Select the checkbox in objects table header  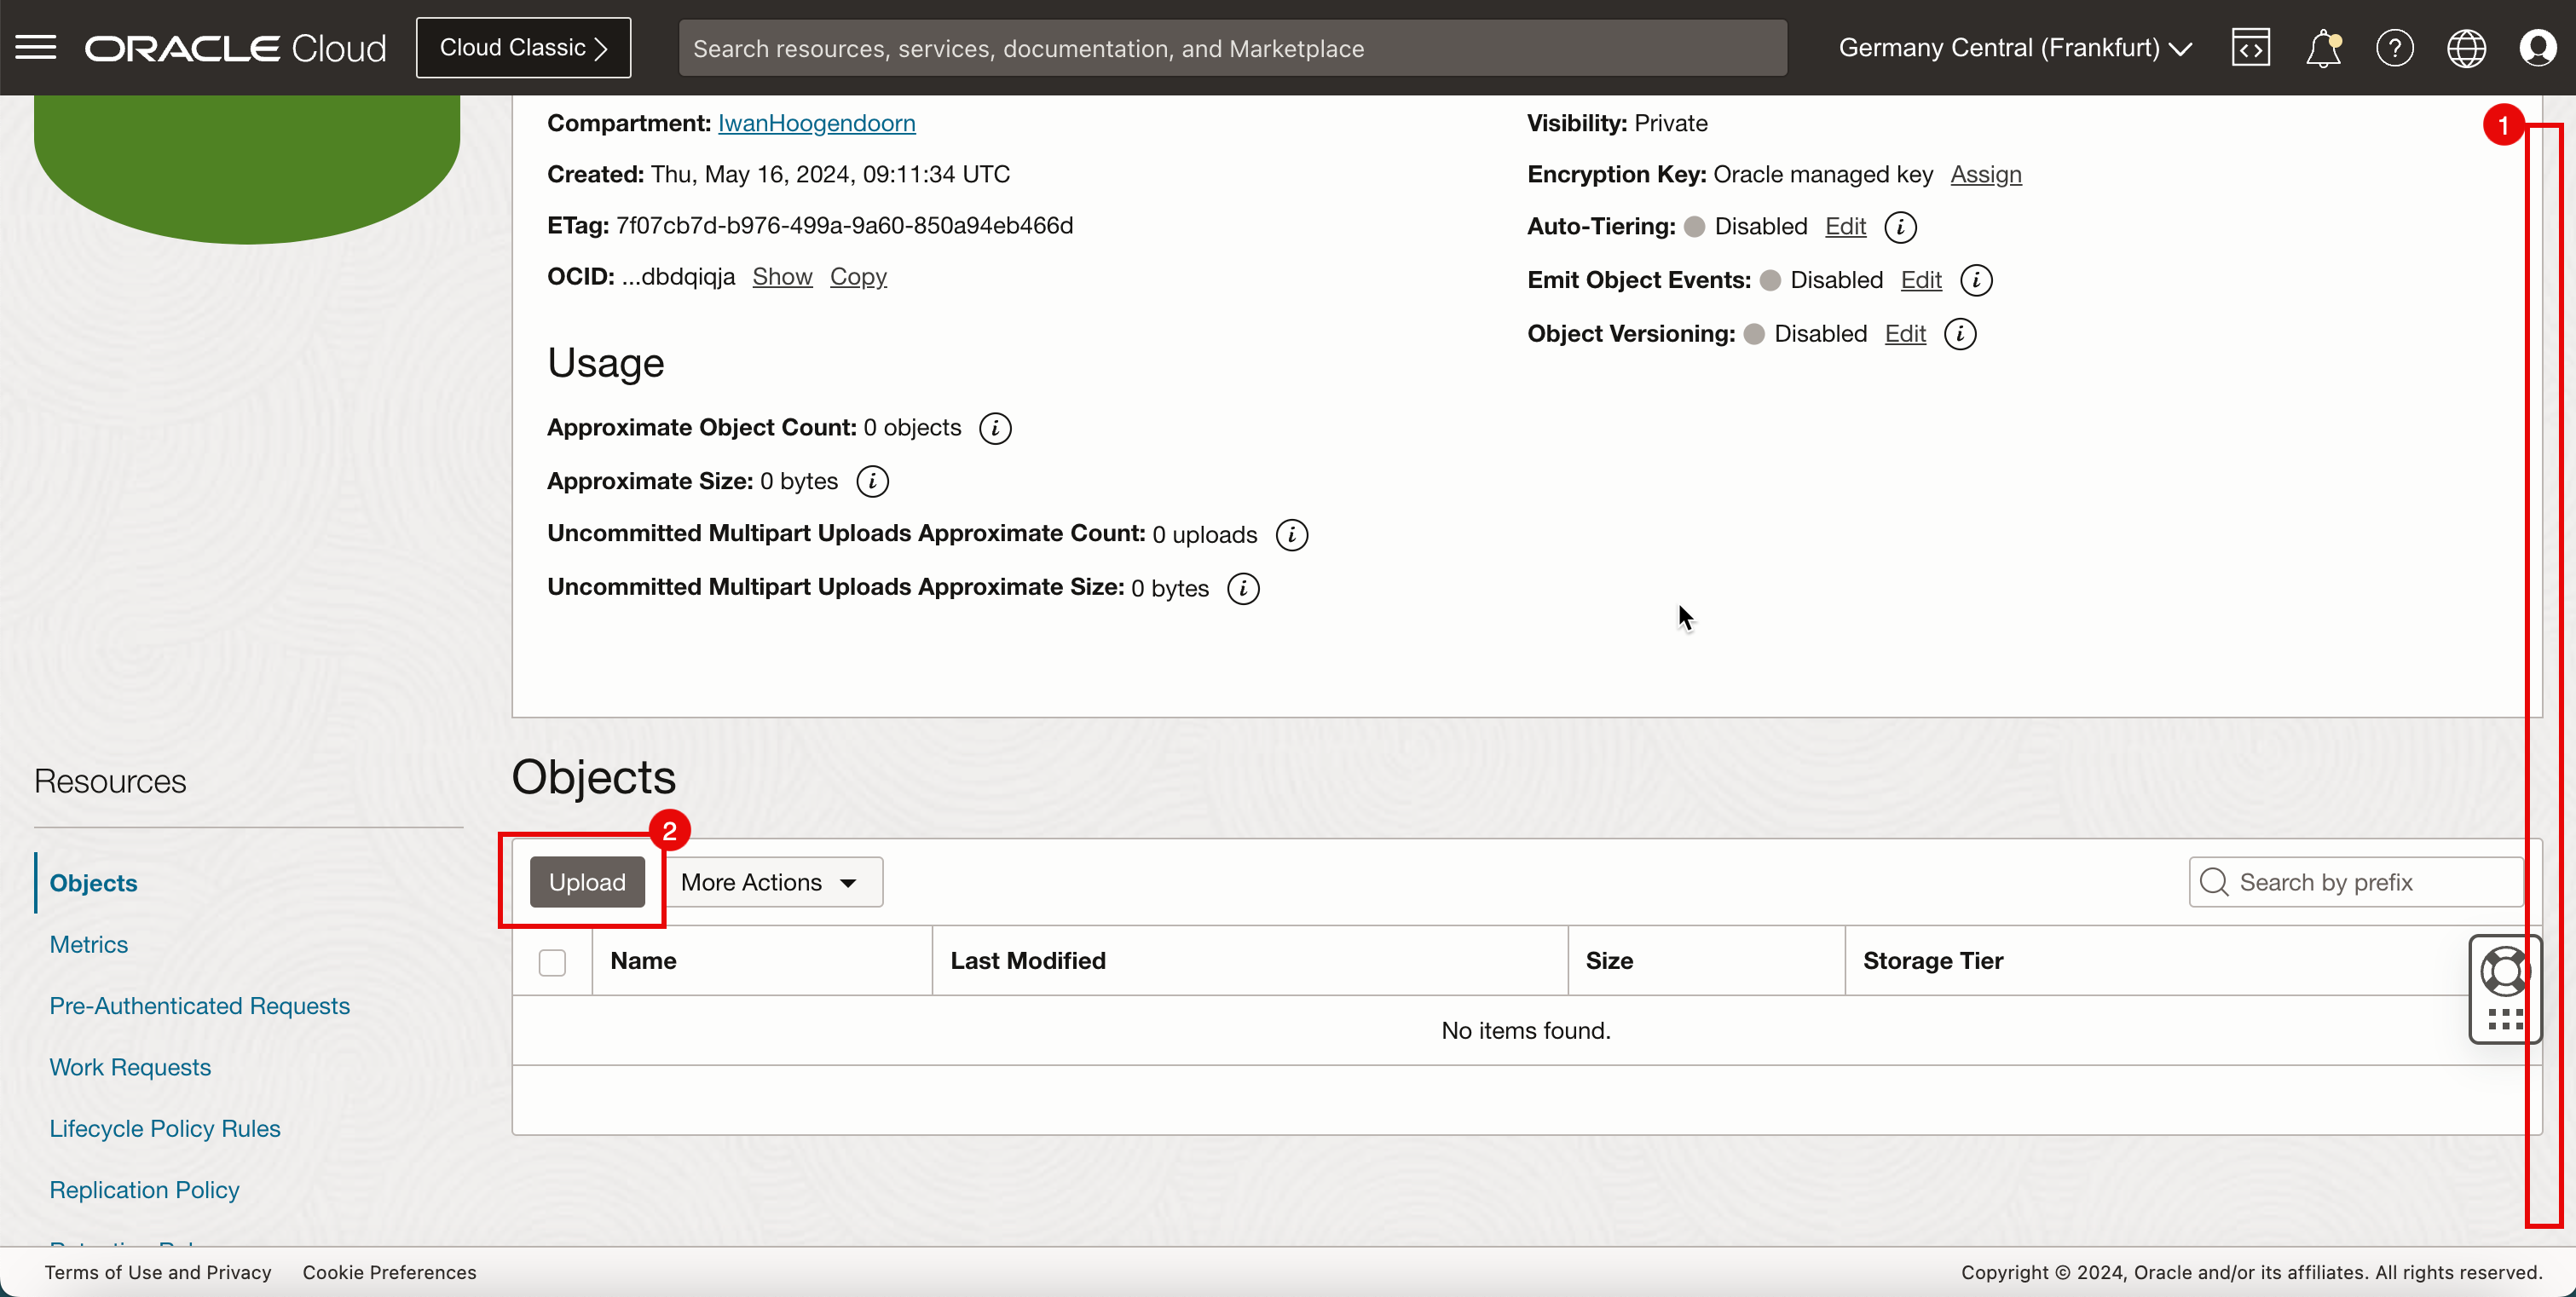551,961
